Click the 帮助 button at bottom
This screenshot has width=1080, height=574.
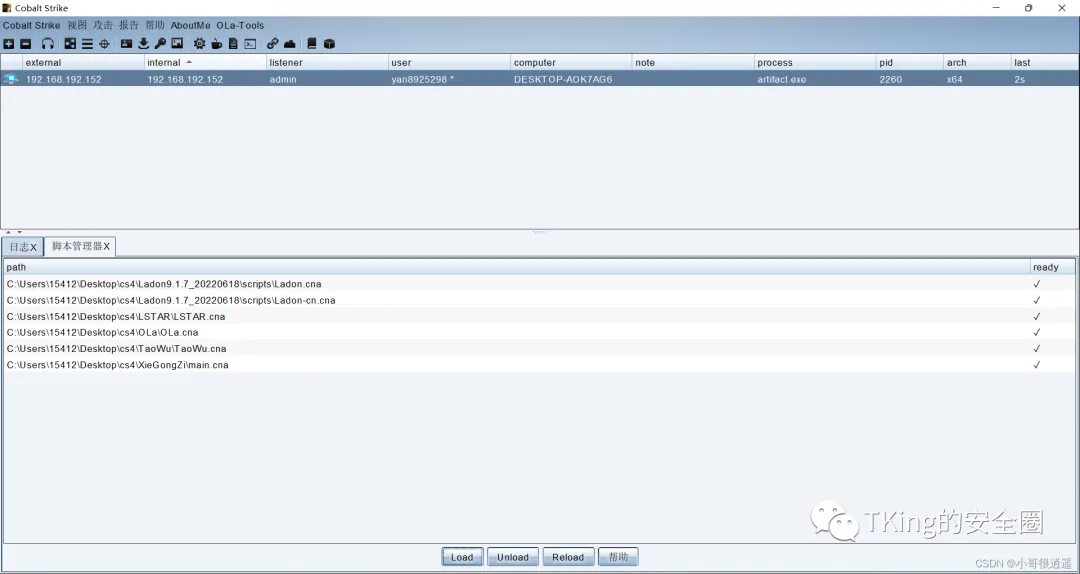click(x=619, y=557)
